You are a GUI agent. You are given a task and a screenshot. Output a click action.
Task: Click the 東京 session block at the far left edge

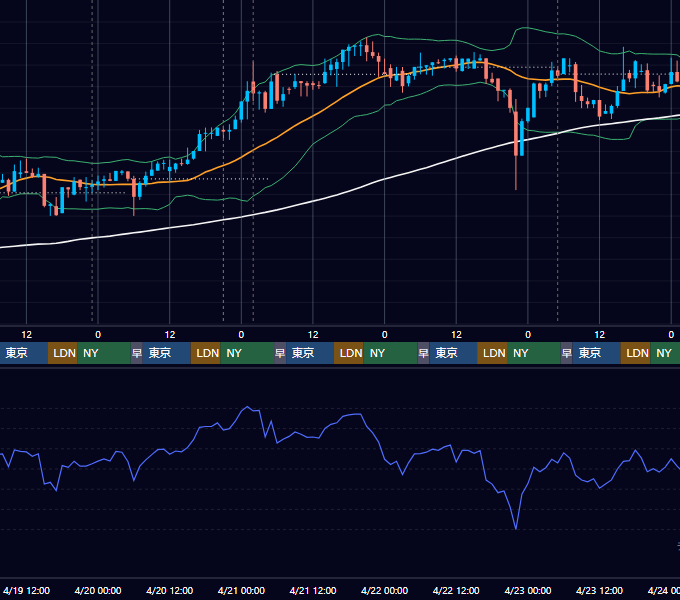coord(23,353)
